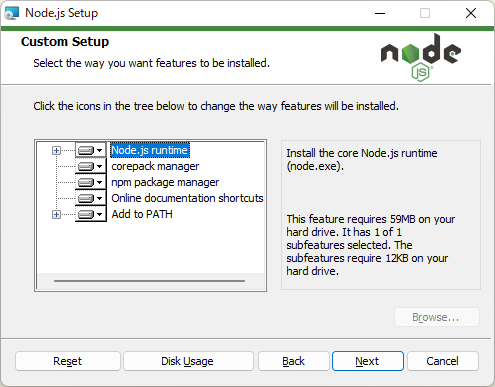Select the Node.js runtime feature

point(150,150)
